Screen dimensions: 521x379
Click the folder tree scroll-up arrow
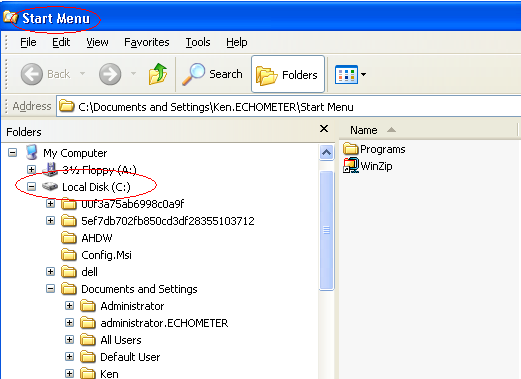click(x=327, y=153)
